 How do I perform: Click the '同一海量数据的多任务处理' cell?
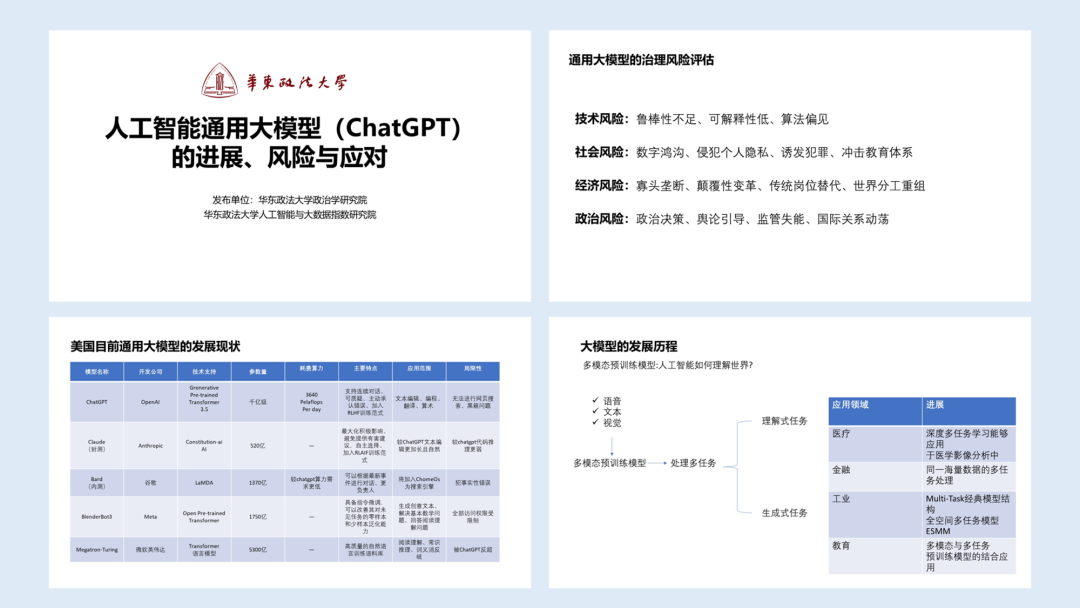(x=969, y=476)
